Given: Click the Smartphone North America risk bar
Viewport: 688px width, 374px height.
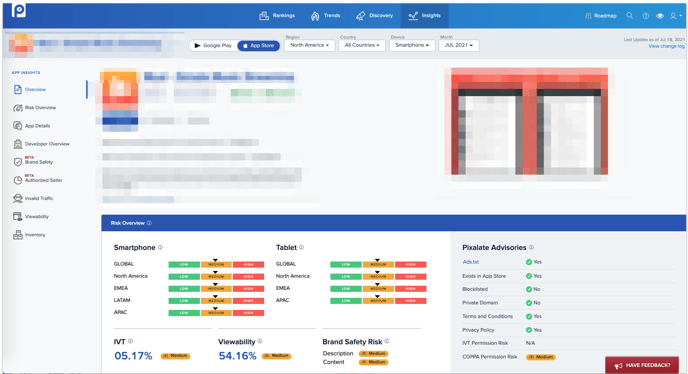Looking at the screenshot, I should 216,277.
